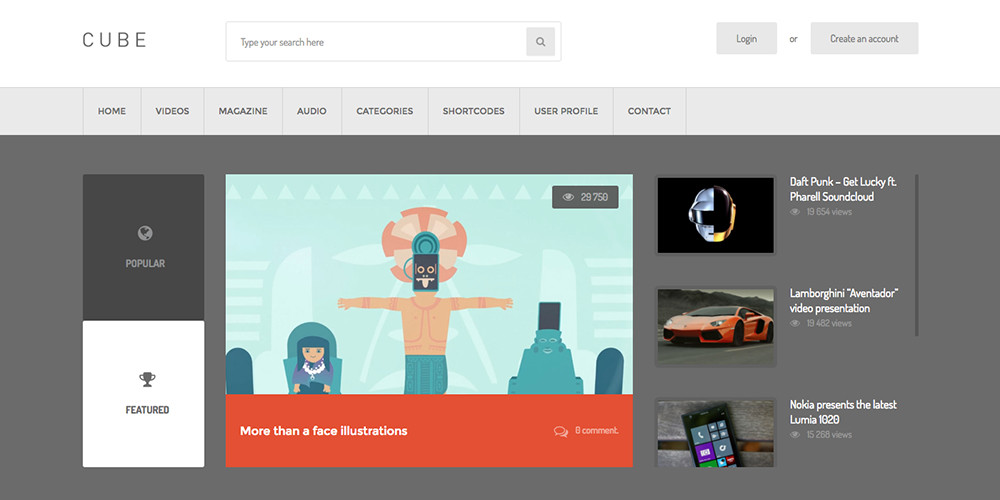This screenshot has height=500, width=1000.
Task: Open the More than a face illustrations title
Action: (x=323, y=431)
